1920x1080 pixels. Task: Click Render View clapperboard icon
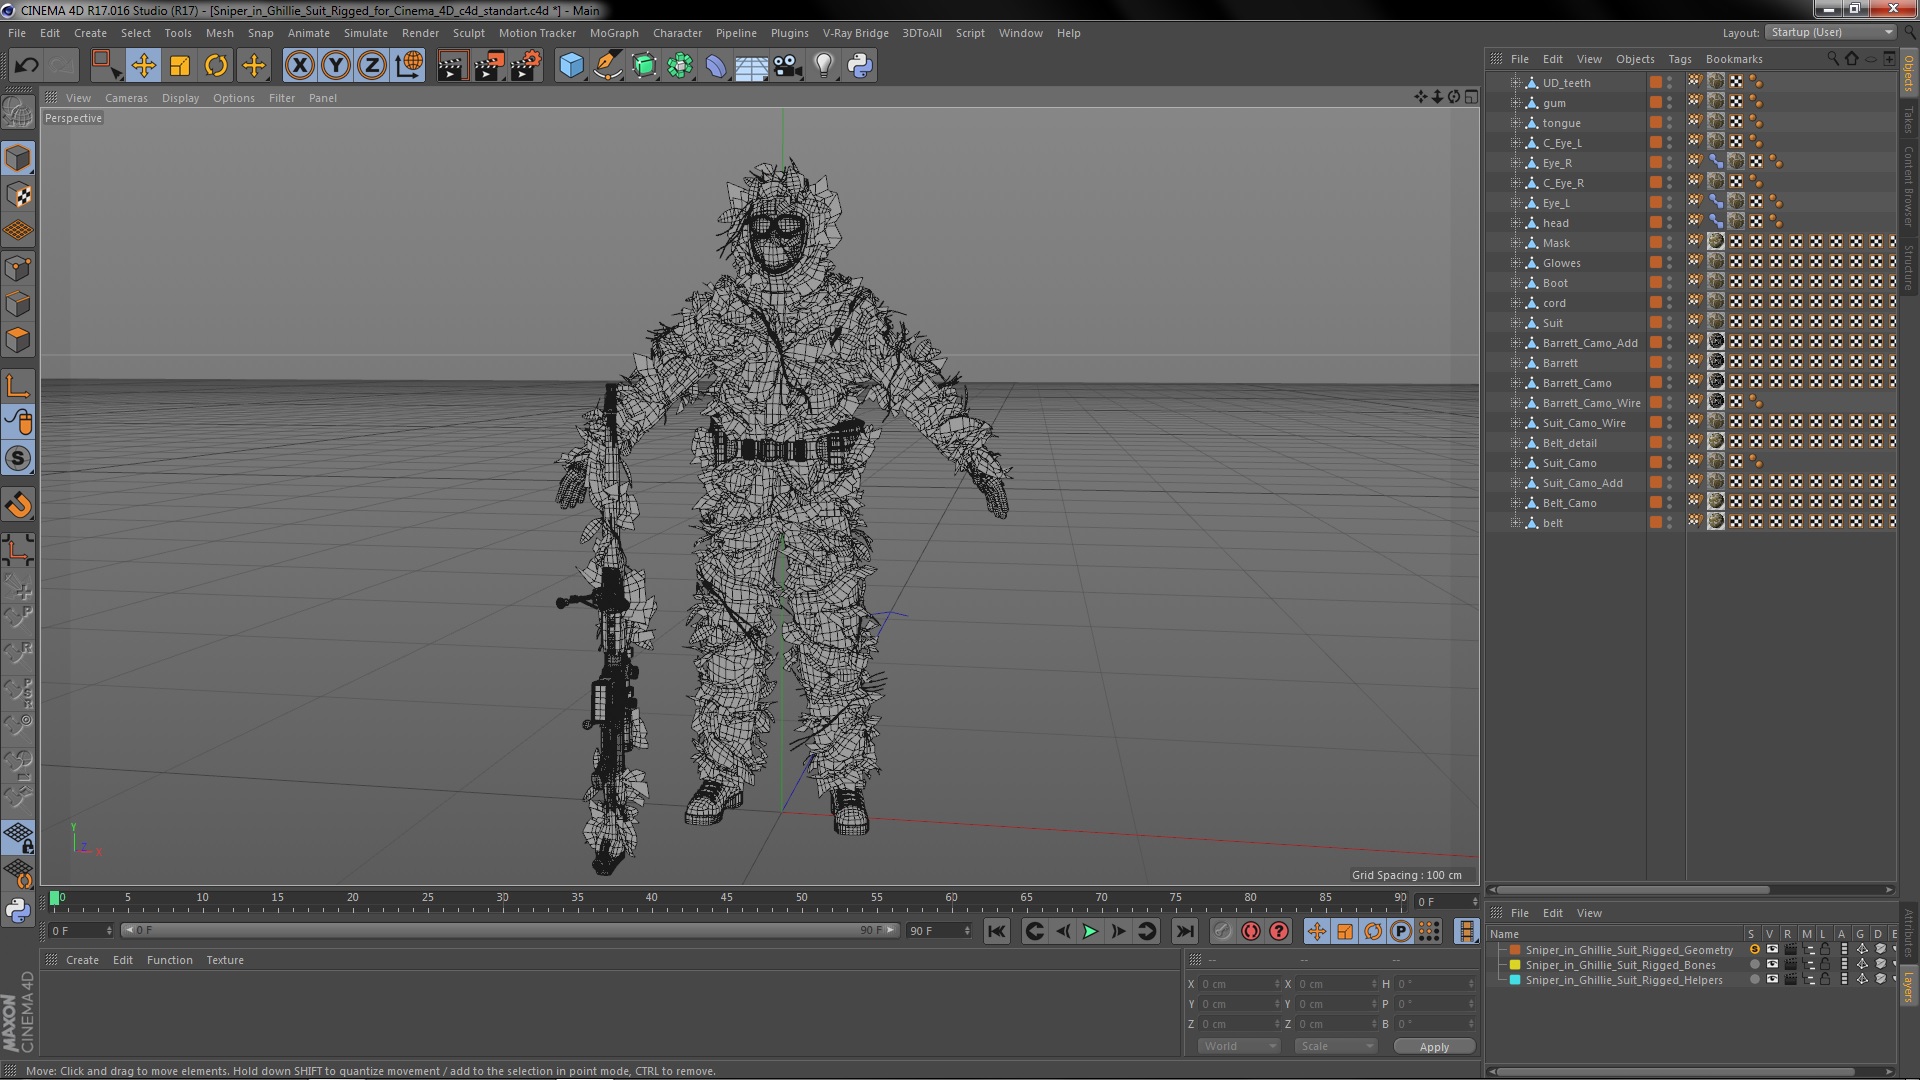pyautogui.click(x=452, y=66)
